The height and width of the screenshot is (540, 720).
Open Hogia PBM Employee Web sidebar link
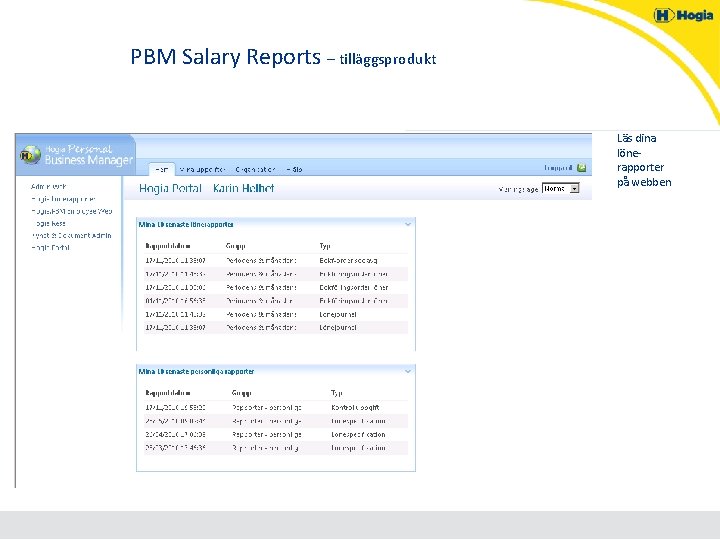click(x=72, y=211)
